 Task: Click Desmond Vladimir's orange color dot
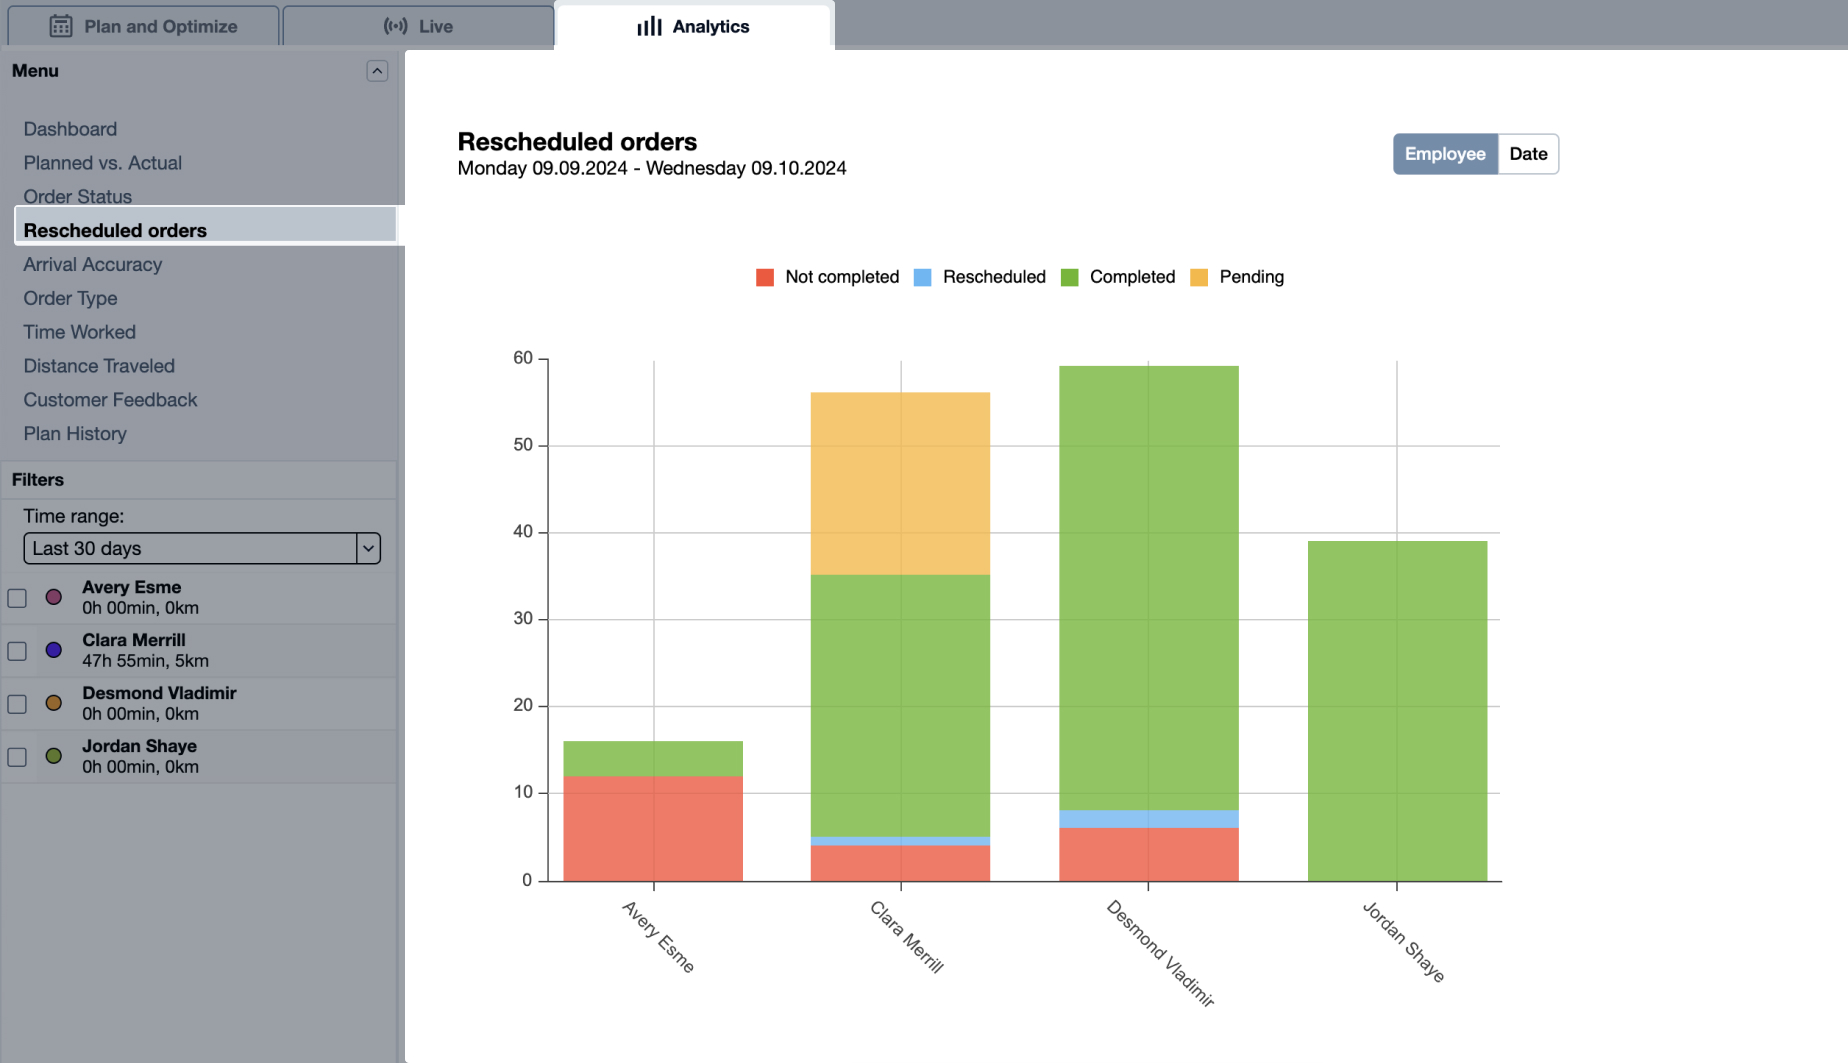53,703
